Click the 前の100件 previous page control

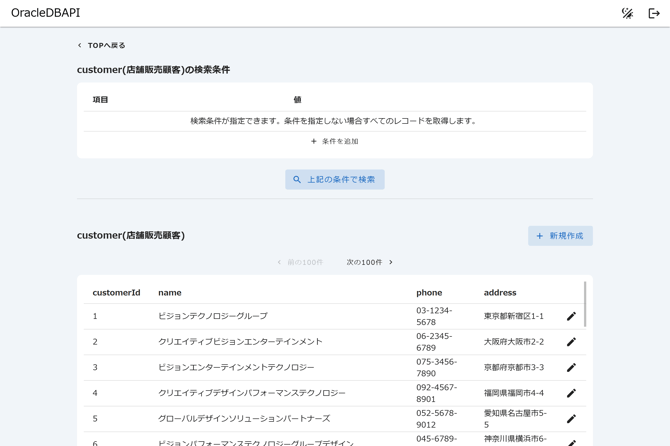pyautogui.click(x=300, y=262)
